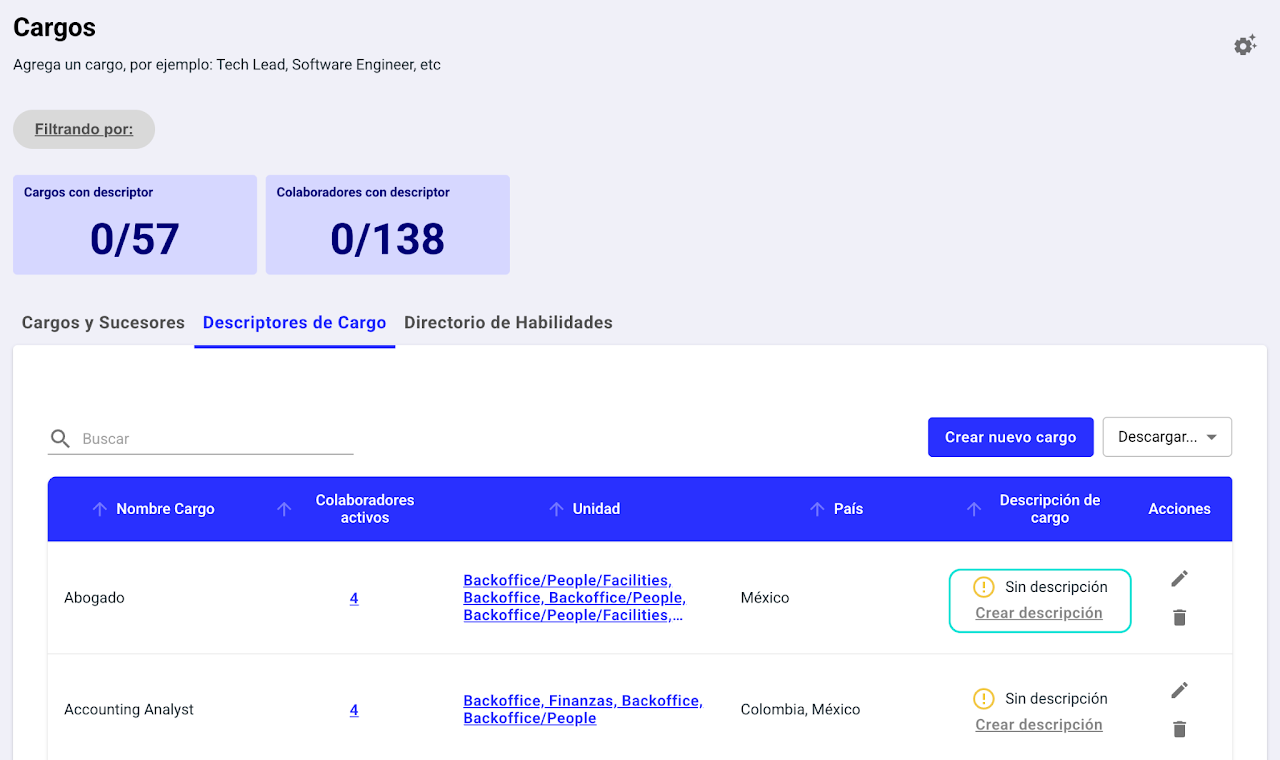
Task: Sort by Nombre Cargo arrow icon
Action: click(99, 509)
